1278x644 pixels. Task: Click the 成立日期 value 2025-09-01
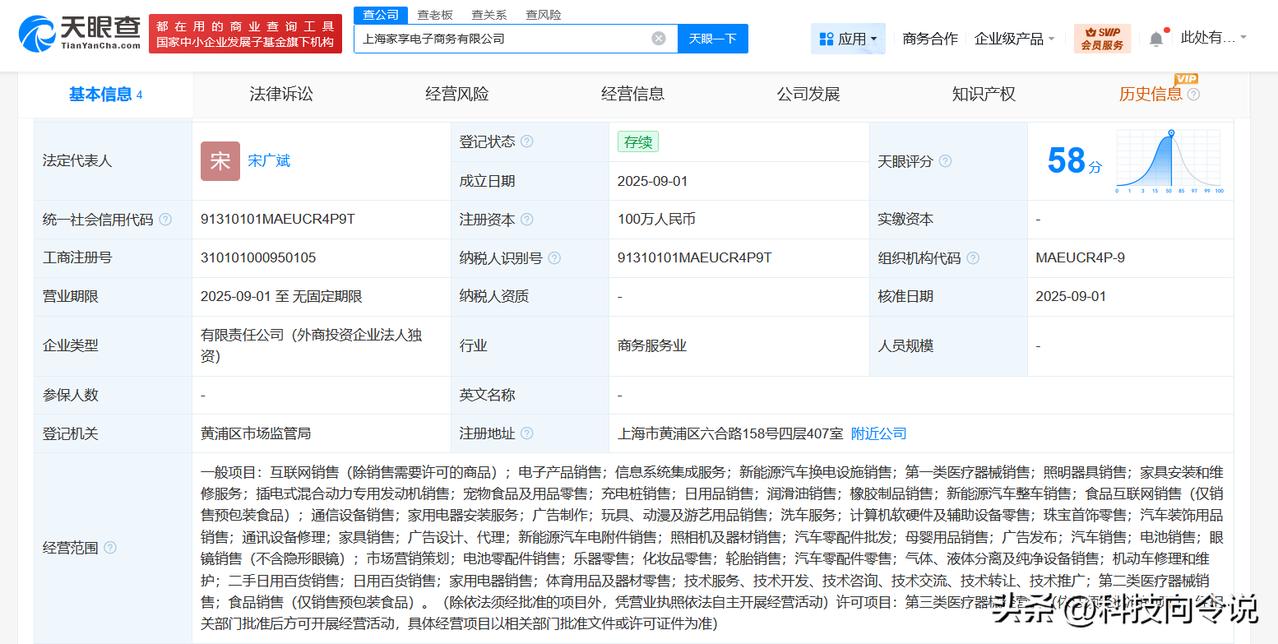(652, 181)
